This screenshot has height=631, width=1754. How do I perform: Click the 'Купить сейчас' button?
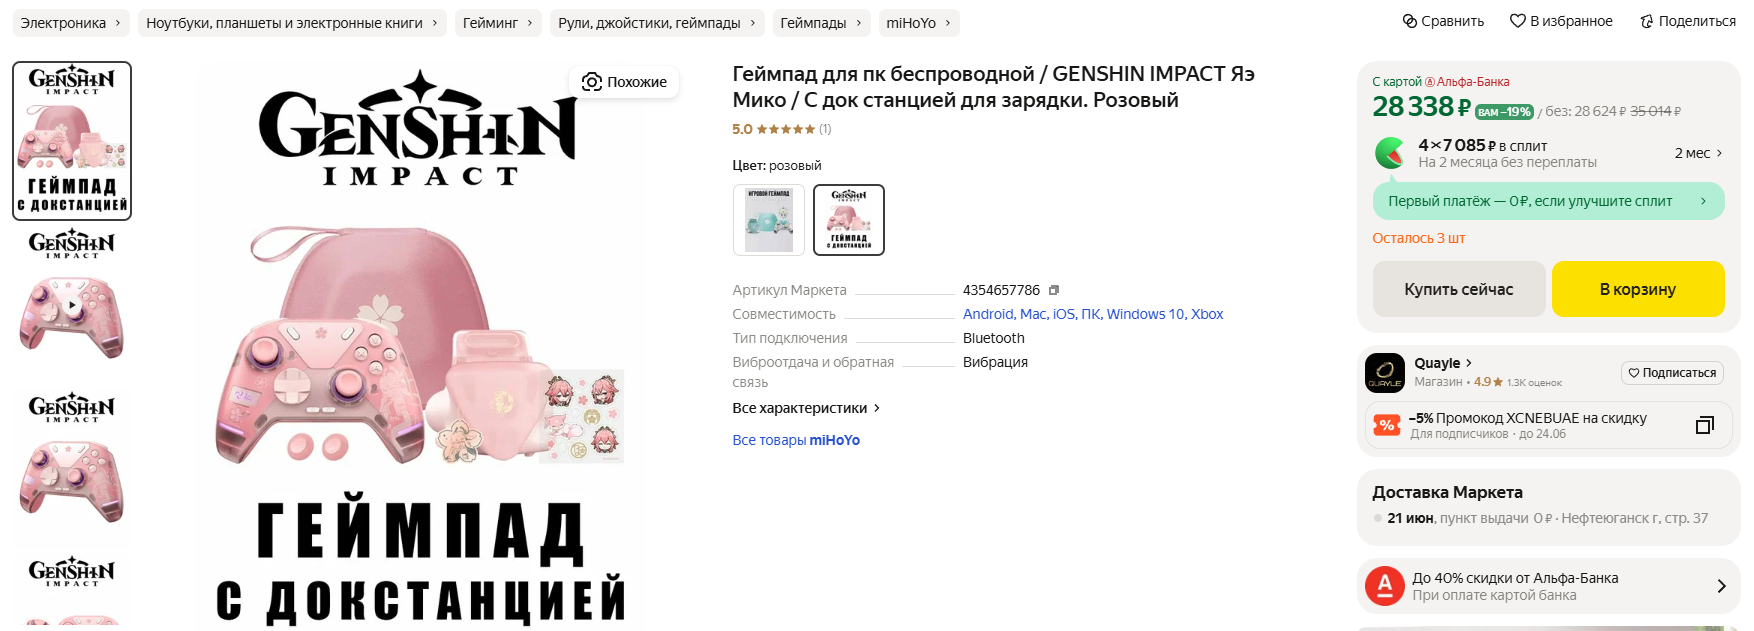(x=1459, y=289)
